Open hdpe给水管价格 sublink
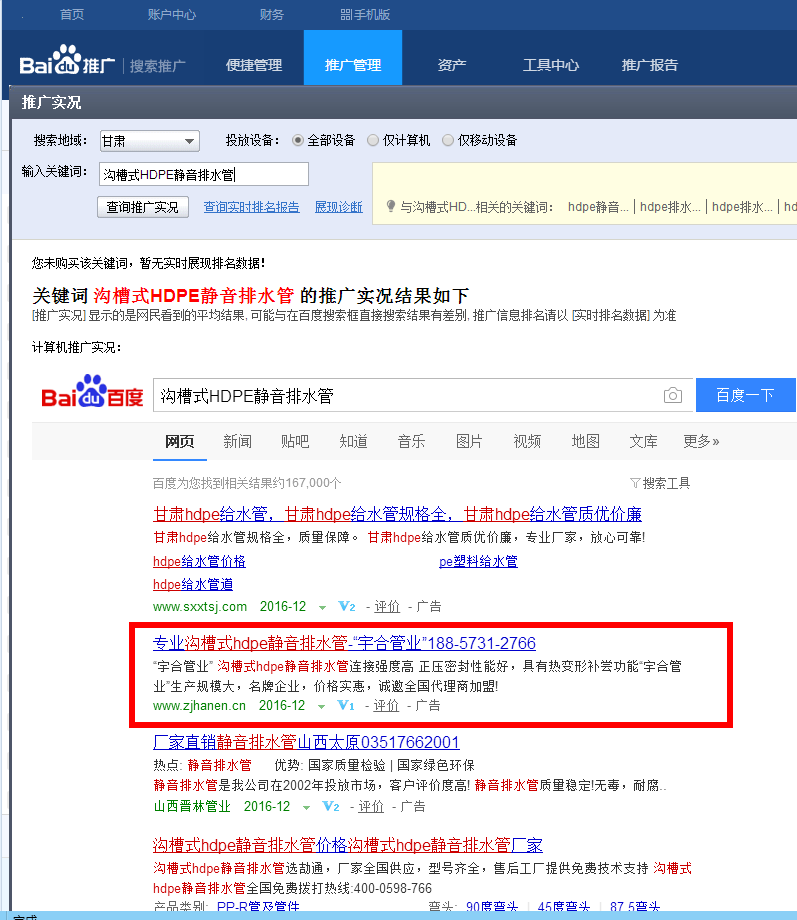797x920 pixels. pos(199,562)
